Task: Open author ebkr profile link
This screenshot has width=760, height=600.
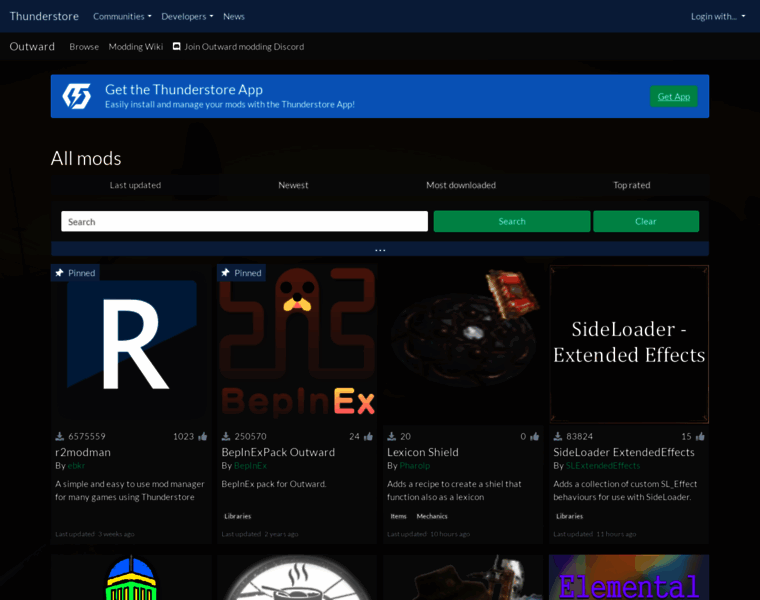Action: tap(76, 466)
